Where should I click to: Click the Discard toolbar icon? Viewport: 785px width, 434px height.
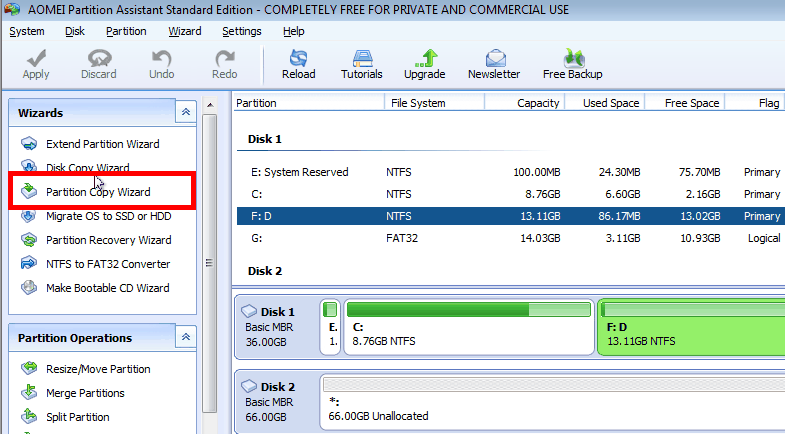pyautogui.click(x=99, y=58)
